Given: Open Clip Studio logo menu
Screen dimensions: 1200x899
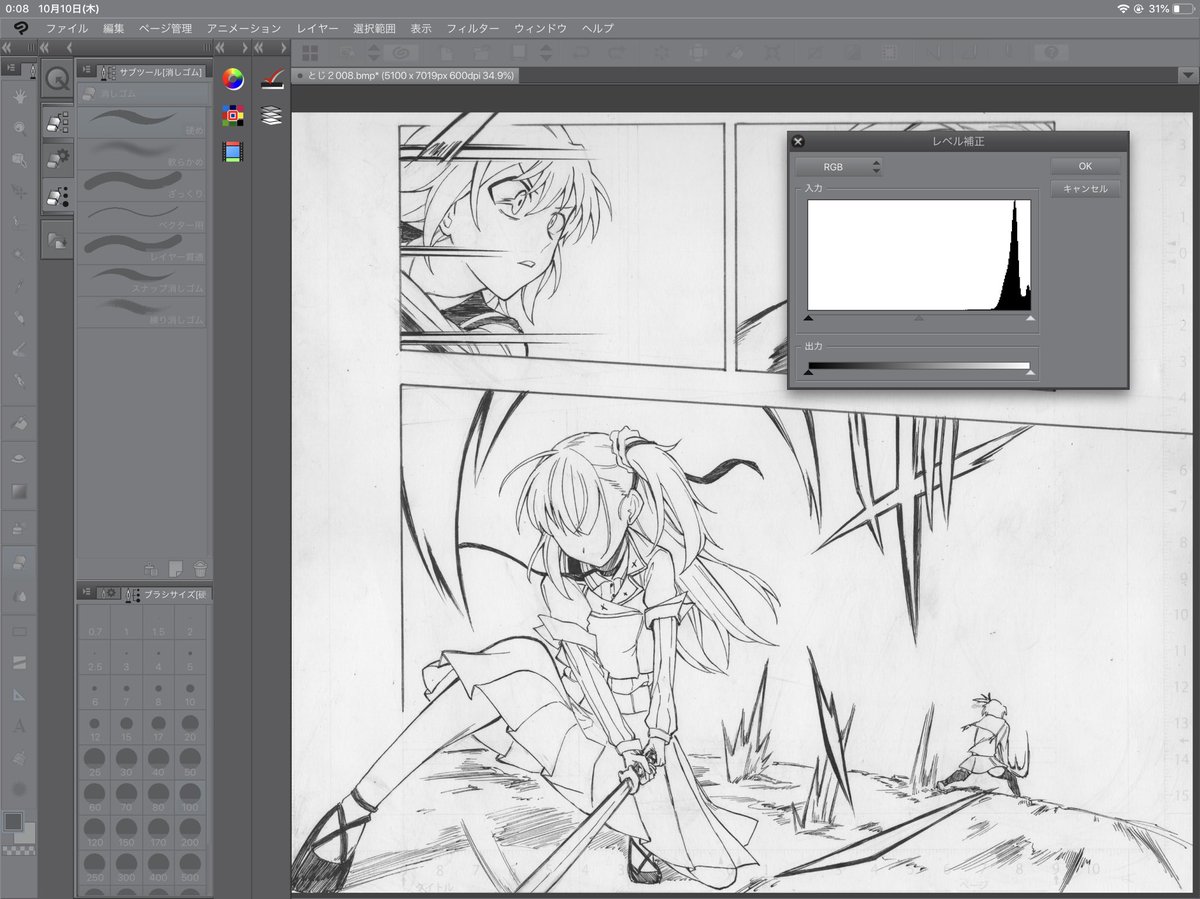Looking at the screenshot, I should [20, 28].
